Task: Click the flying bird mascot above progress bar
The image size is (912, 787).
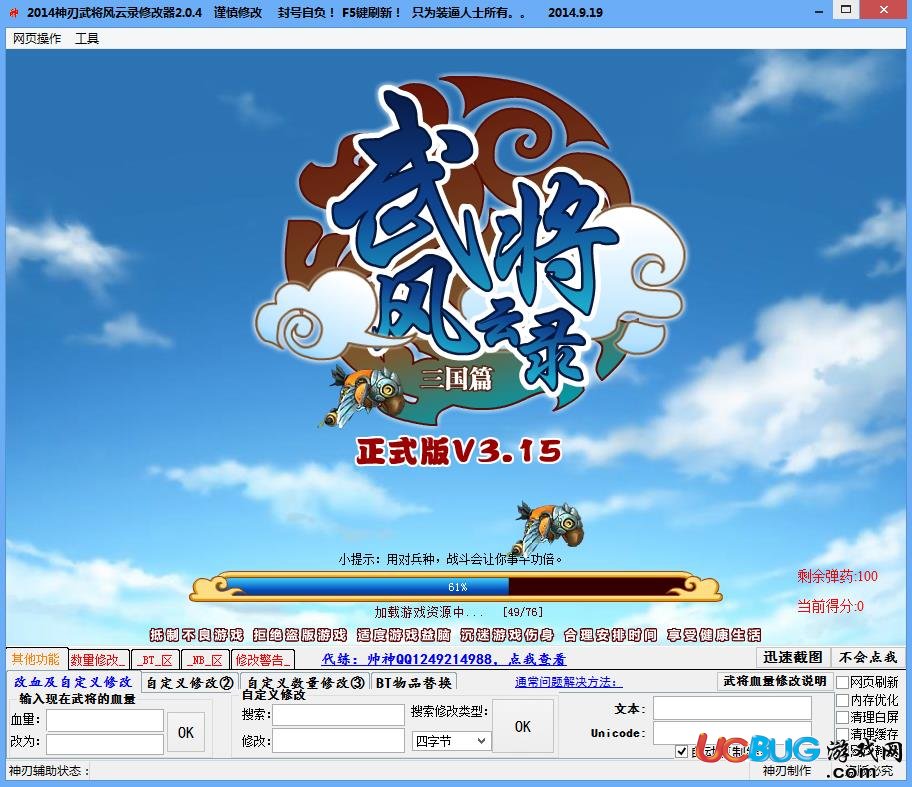Action: click(547, 528)
